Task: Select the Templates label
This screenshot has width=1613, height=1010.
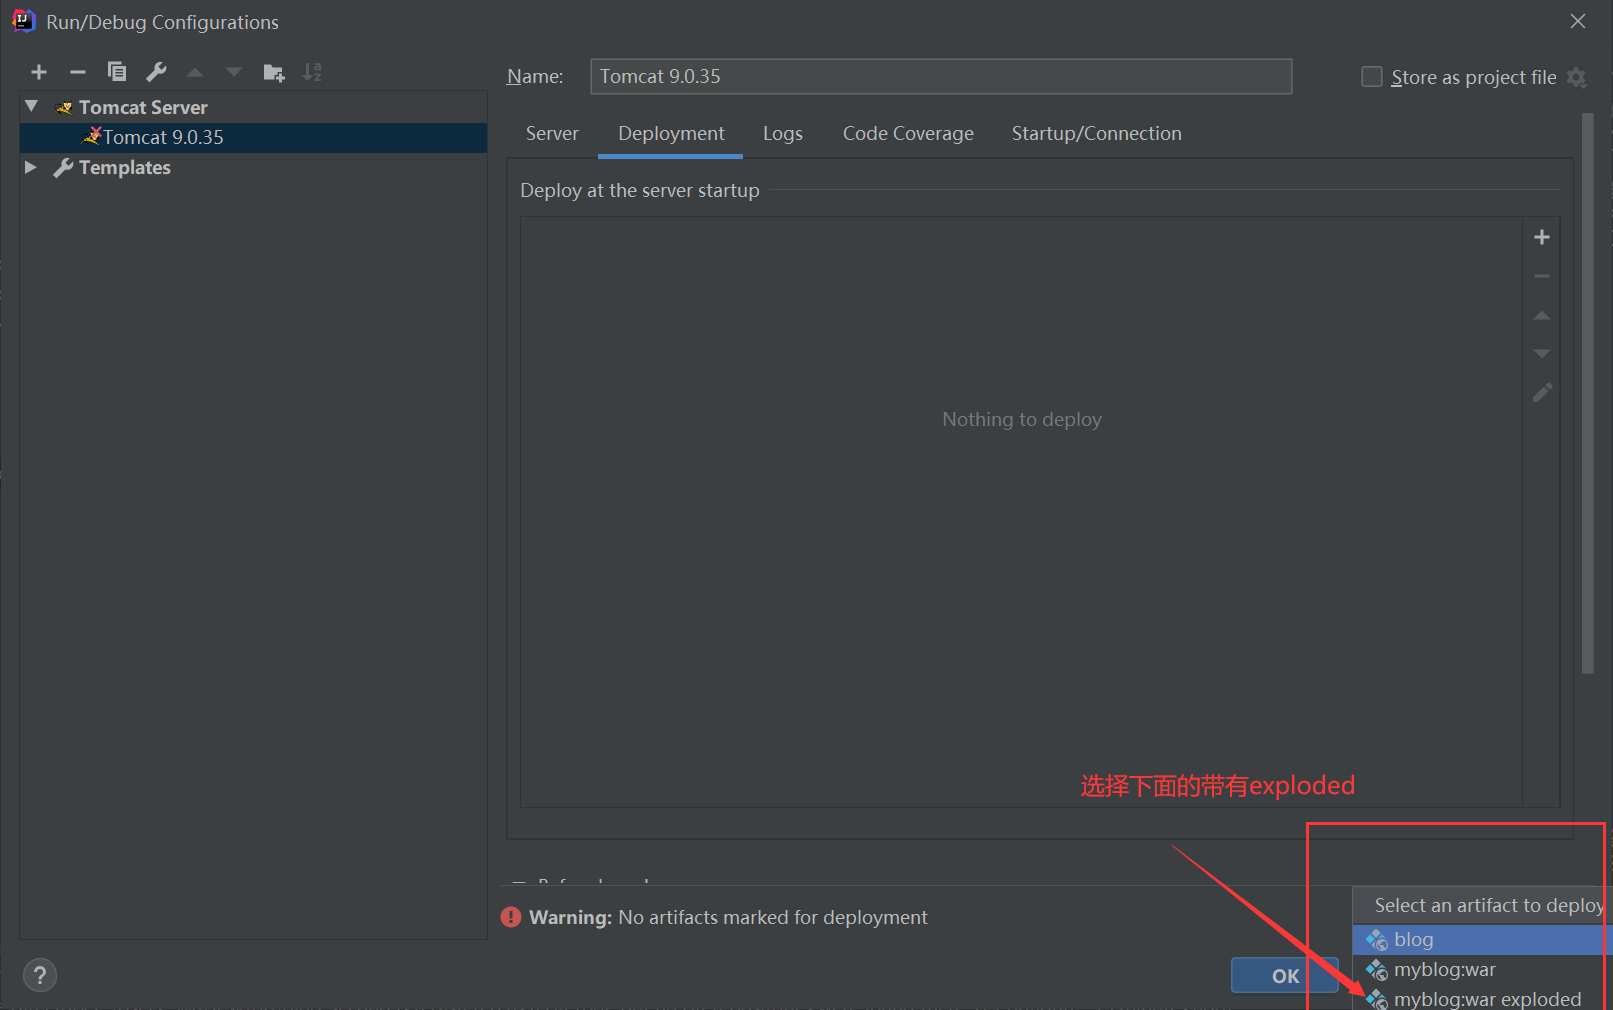Action: point(125,168)
